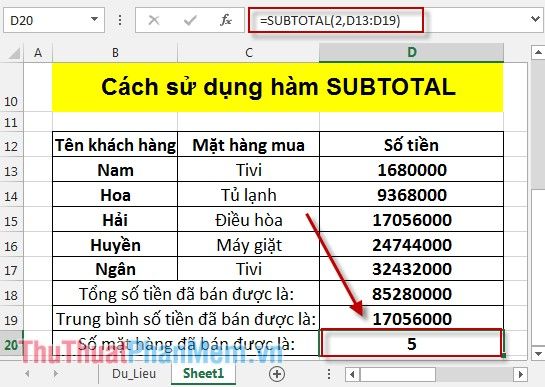The width and height of the screenshot is (545, 387).
Task: Click the horizontal scrollbar thumb
Action: coord(398,374)
